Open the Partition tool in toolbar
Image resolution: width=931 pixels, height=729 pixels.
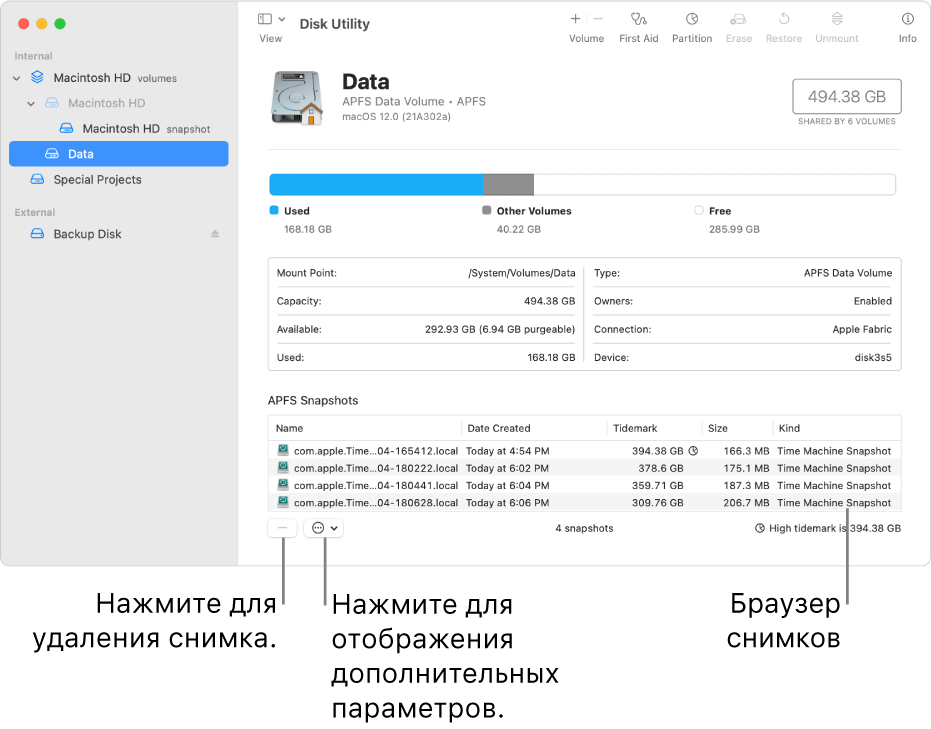pos(692,19)
